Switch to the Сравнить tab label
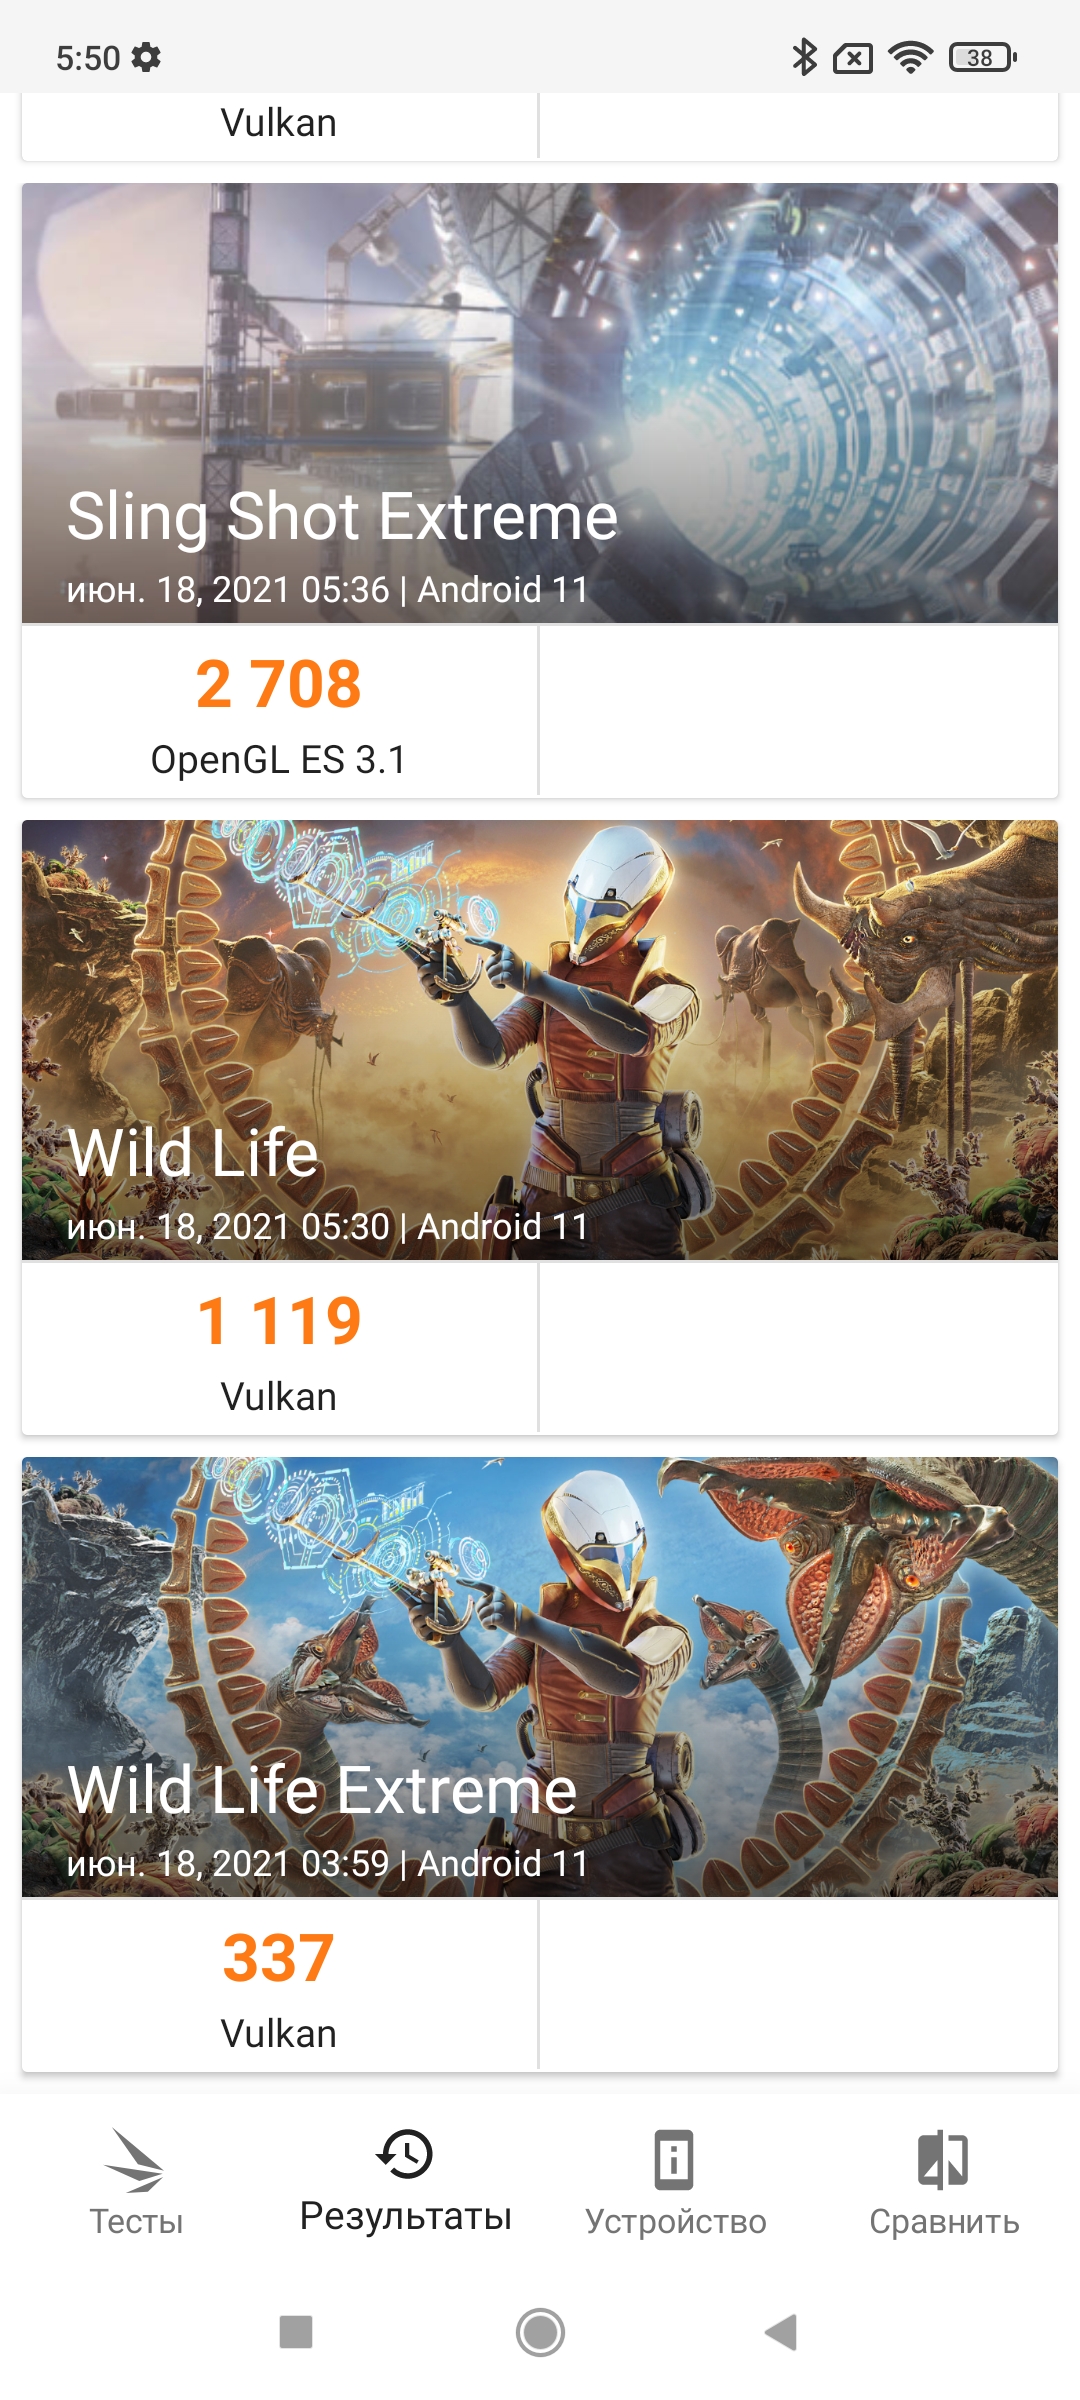This screenshot has height=2400, width=1080. click(944, 2222)
